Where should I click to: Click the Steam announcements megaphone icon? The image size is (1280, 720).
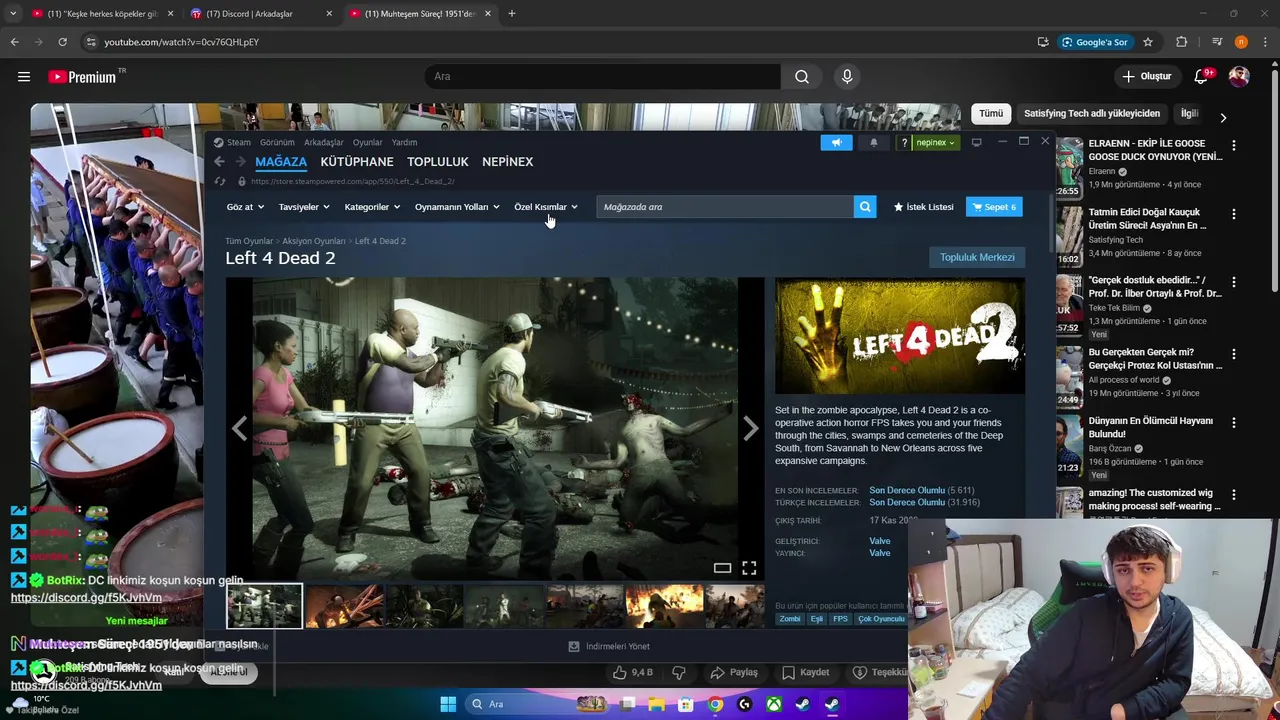click(x=836, y=142)
